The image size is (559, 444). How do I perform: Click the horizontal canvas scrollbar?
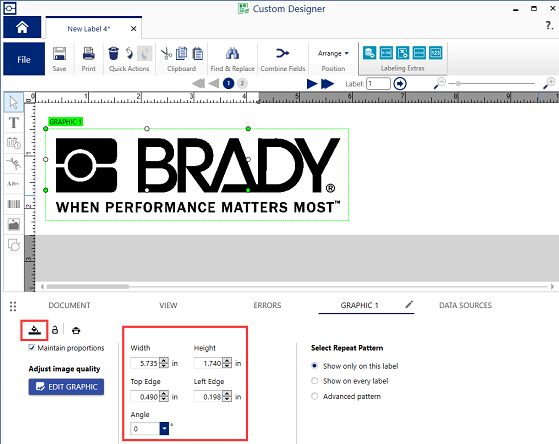point(88,286)
